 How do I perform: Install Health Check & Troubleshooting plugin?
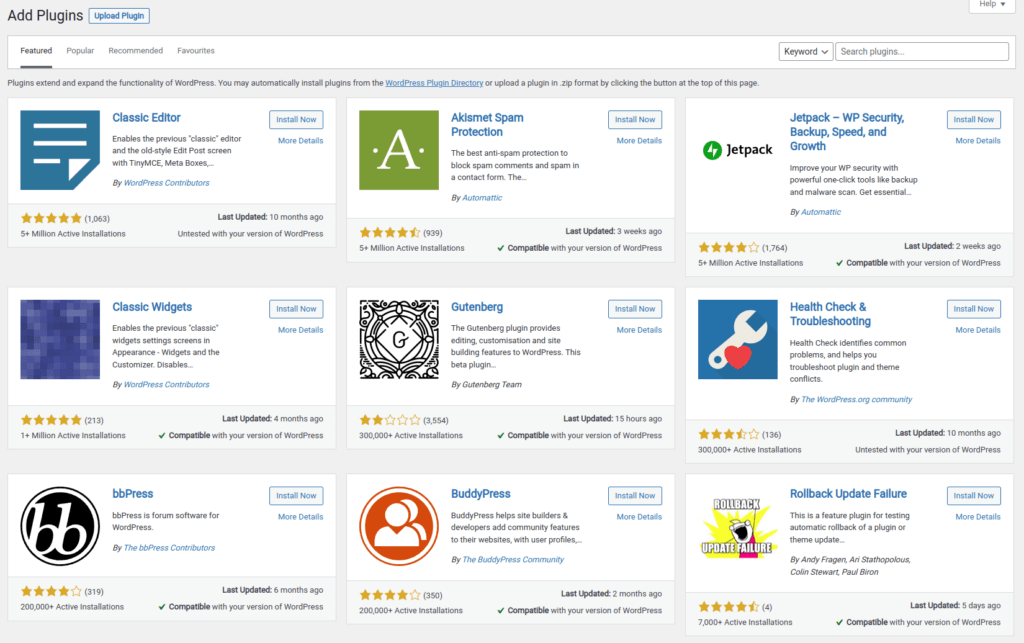(974, 309)
